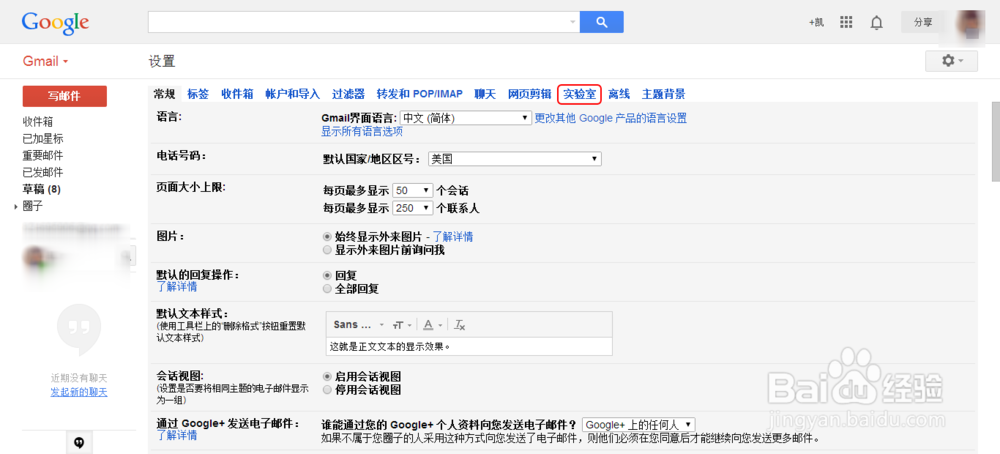Click the +凯 link in header
The height and width of the screenshot is (454, 1000).
click(816, 22)
